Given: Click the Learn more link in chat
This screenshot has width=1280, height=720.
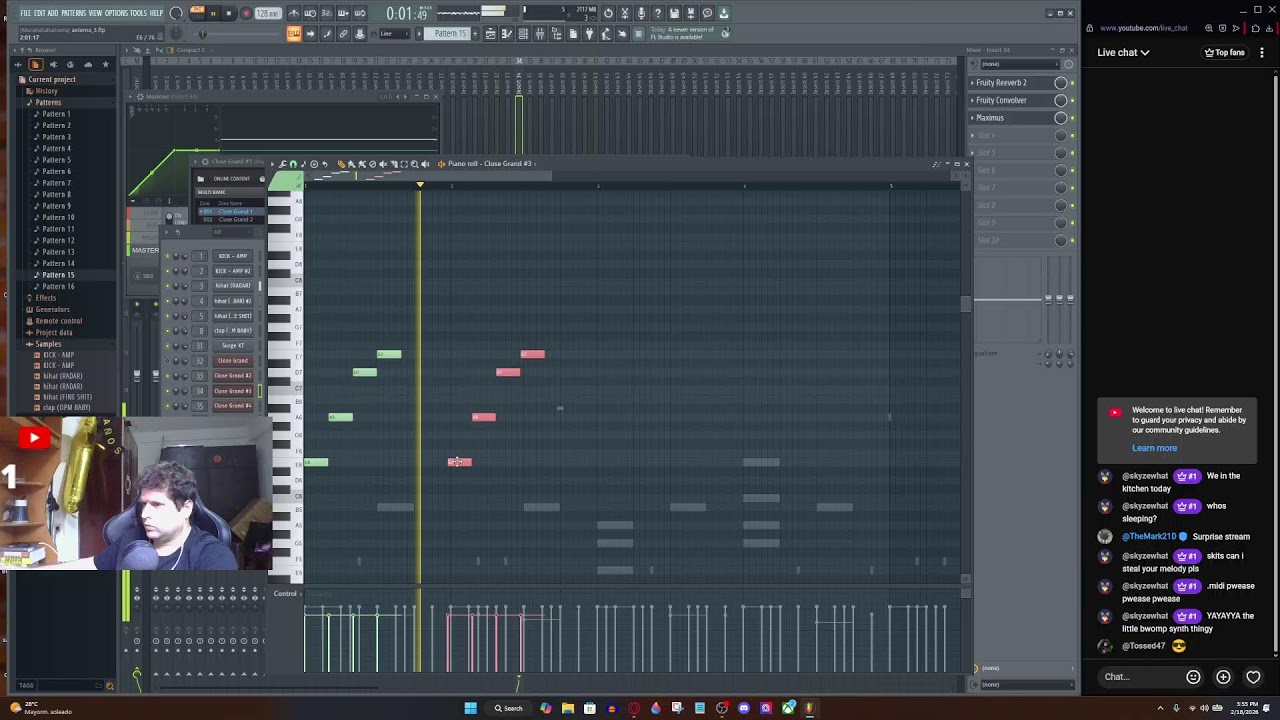Looking at the screenshot, I should click(x=1154, y=448).
